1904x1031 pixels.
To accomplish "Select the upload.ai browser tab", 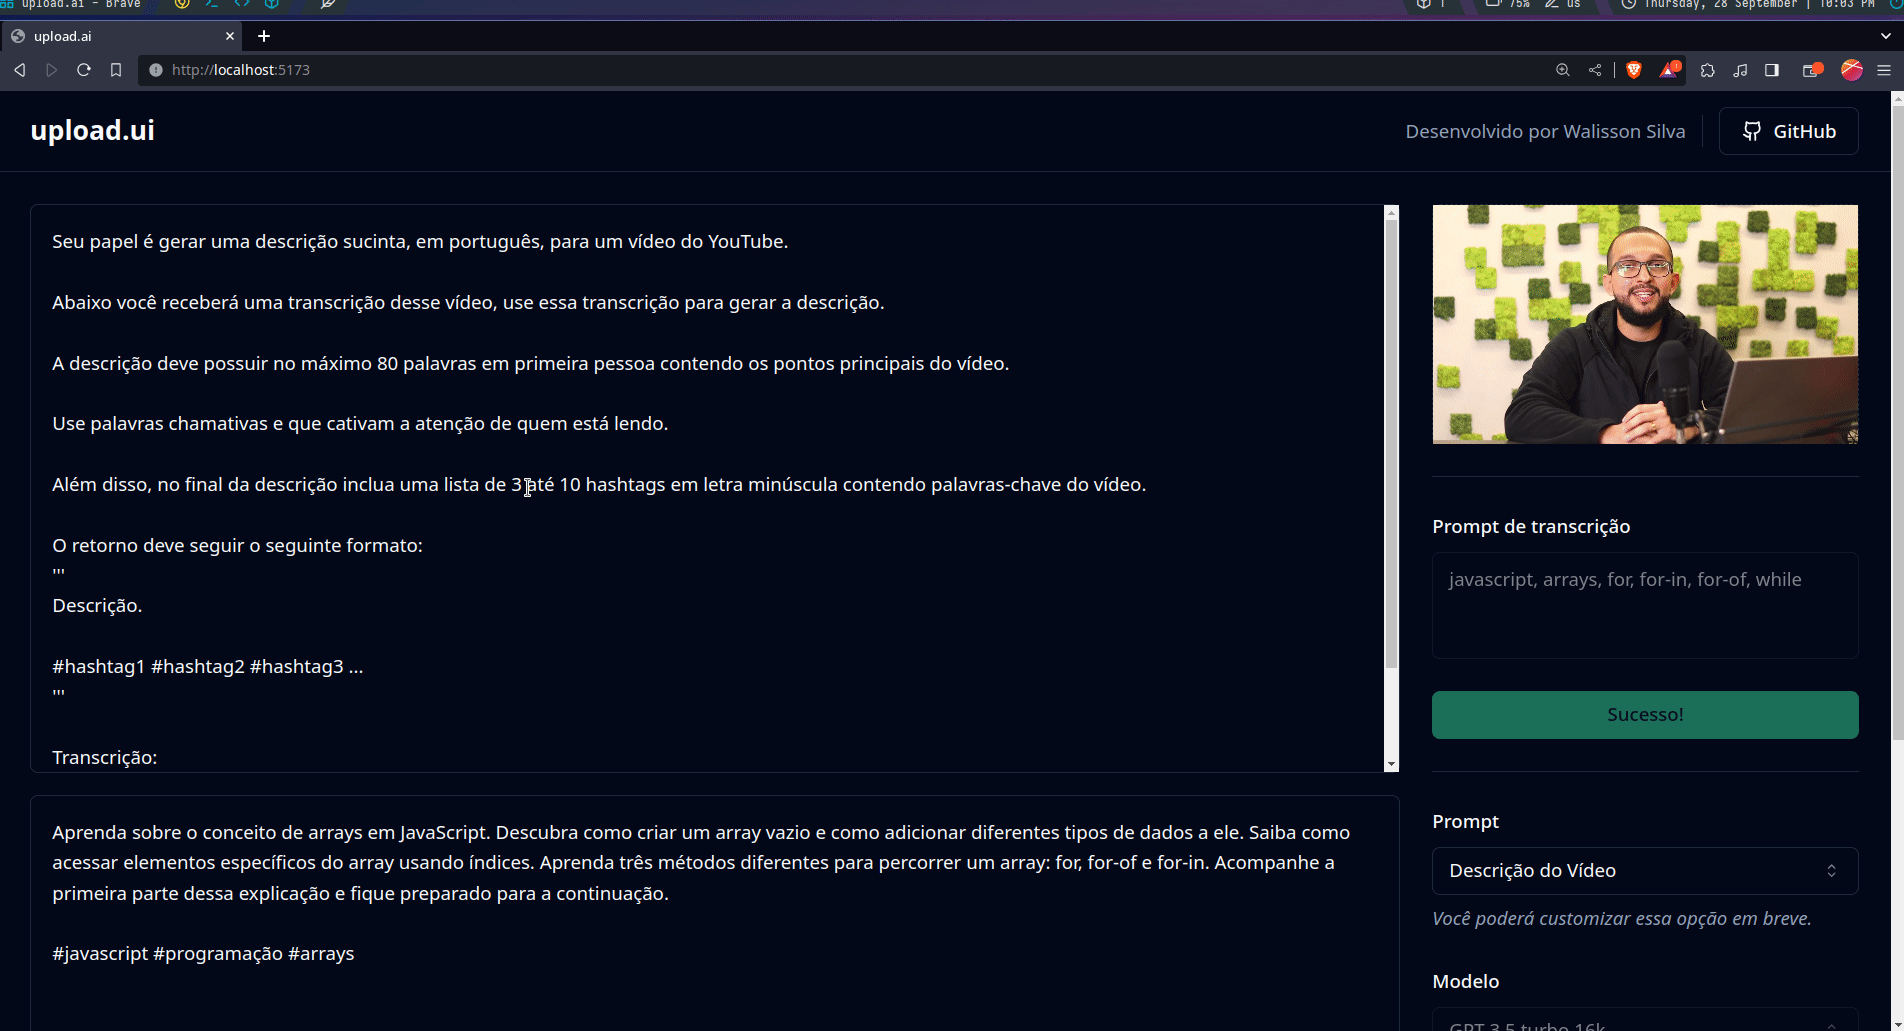I will pyautogui.click(x=122, y=36).
